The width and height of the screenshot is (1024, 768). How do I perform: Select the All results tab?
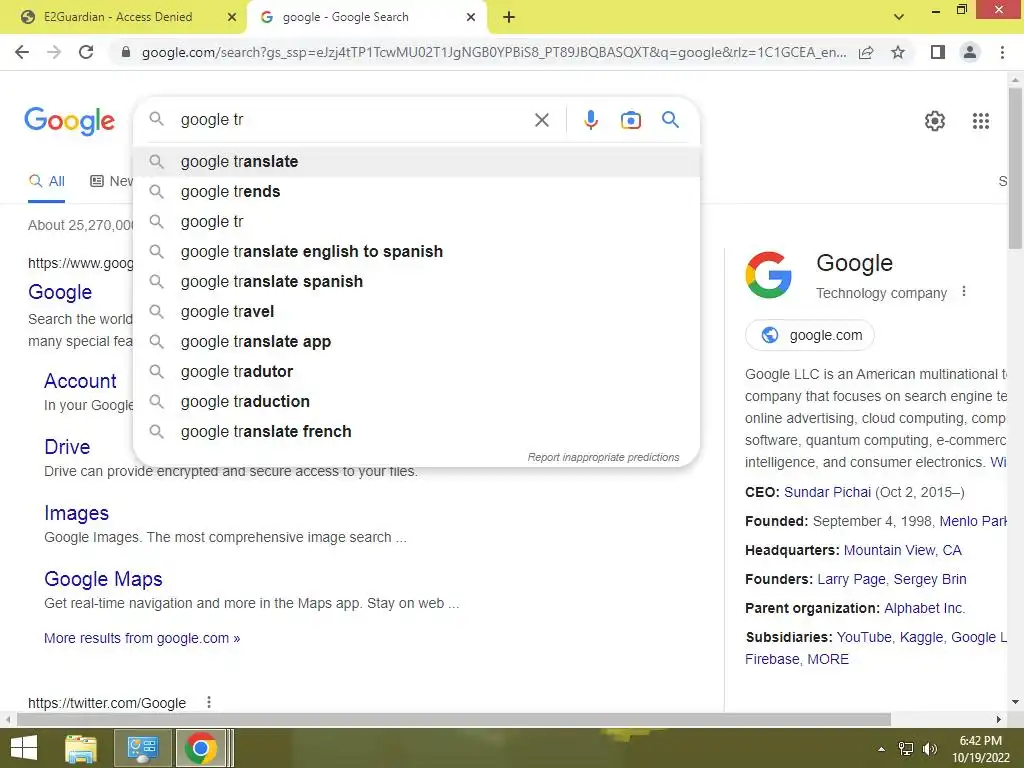(46, 181)
